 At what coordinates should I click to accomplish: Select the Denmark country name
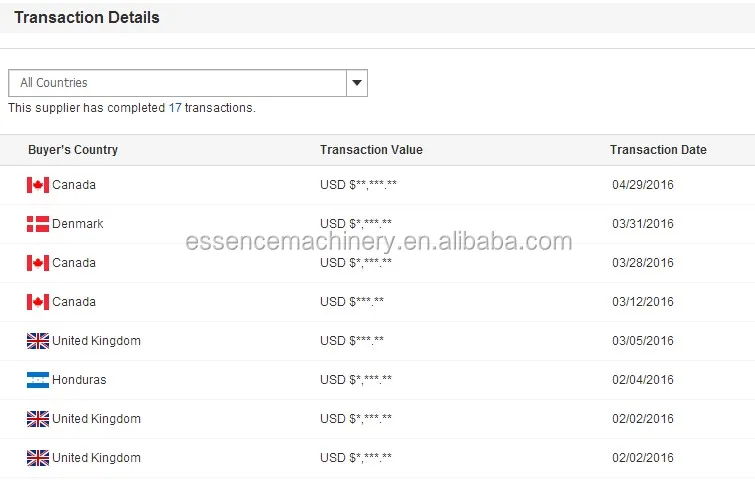tap(78, 224)
